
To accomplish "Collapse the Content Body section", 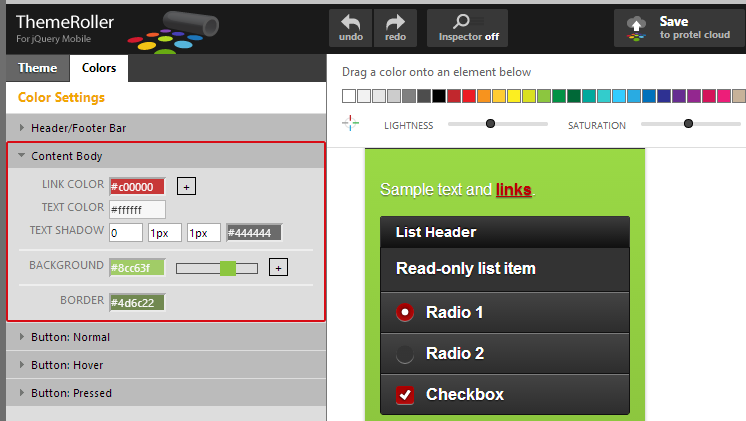I will (x=166, y=156).
